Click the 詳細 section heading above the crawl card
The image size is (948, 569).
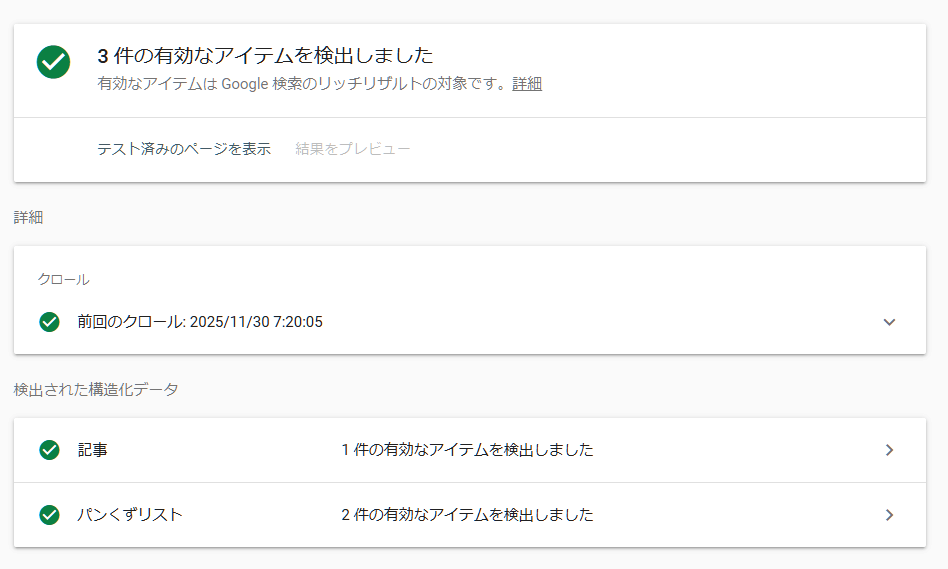[28, 217]
